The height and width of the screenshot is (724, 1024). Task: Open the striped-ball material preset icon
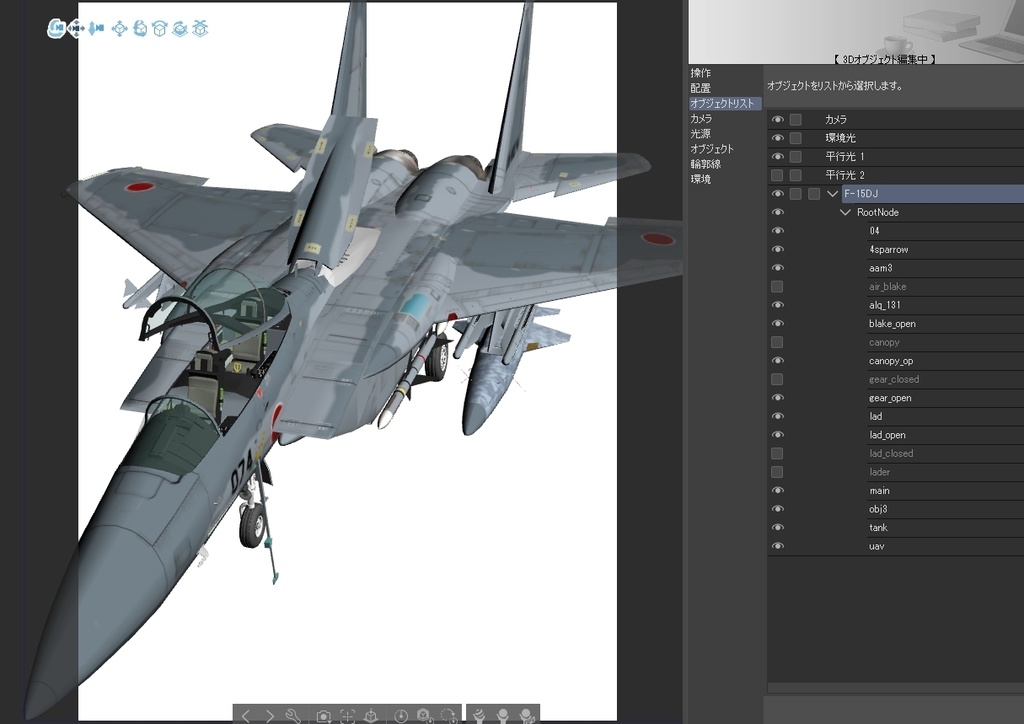[x=479, y=716]
